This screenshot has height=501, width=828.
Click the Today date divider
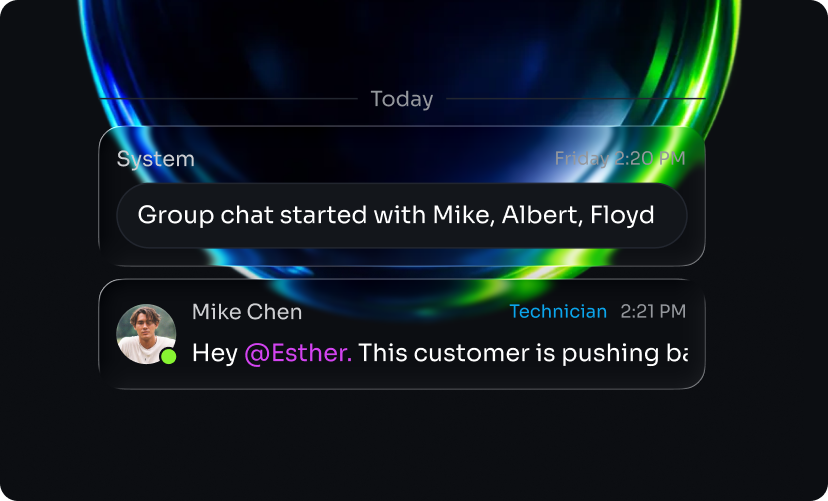pyautogui.click(x=402, y=99)
